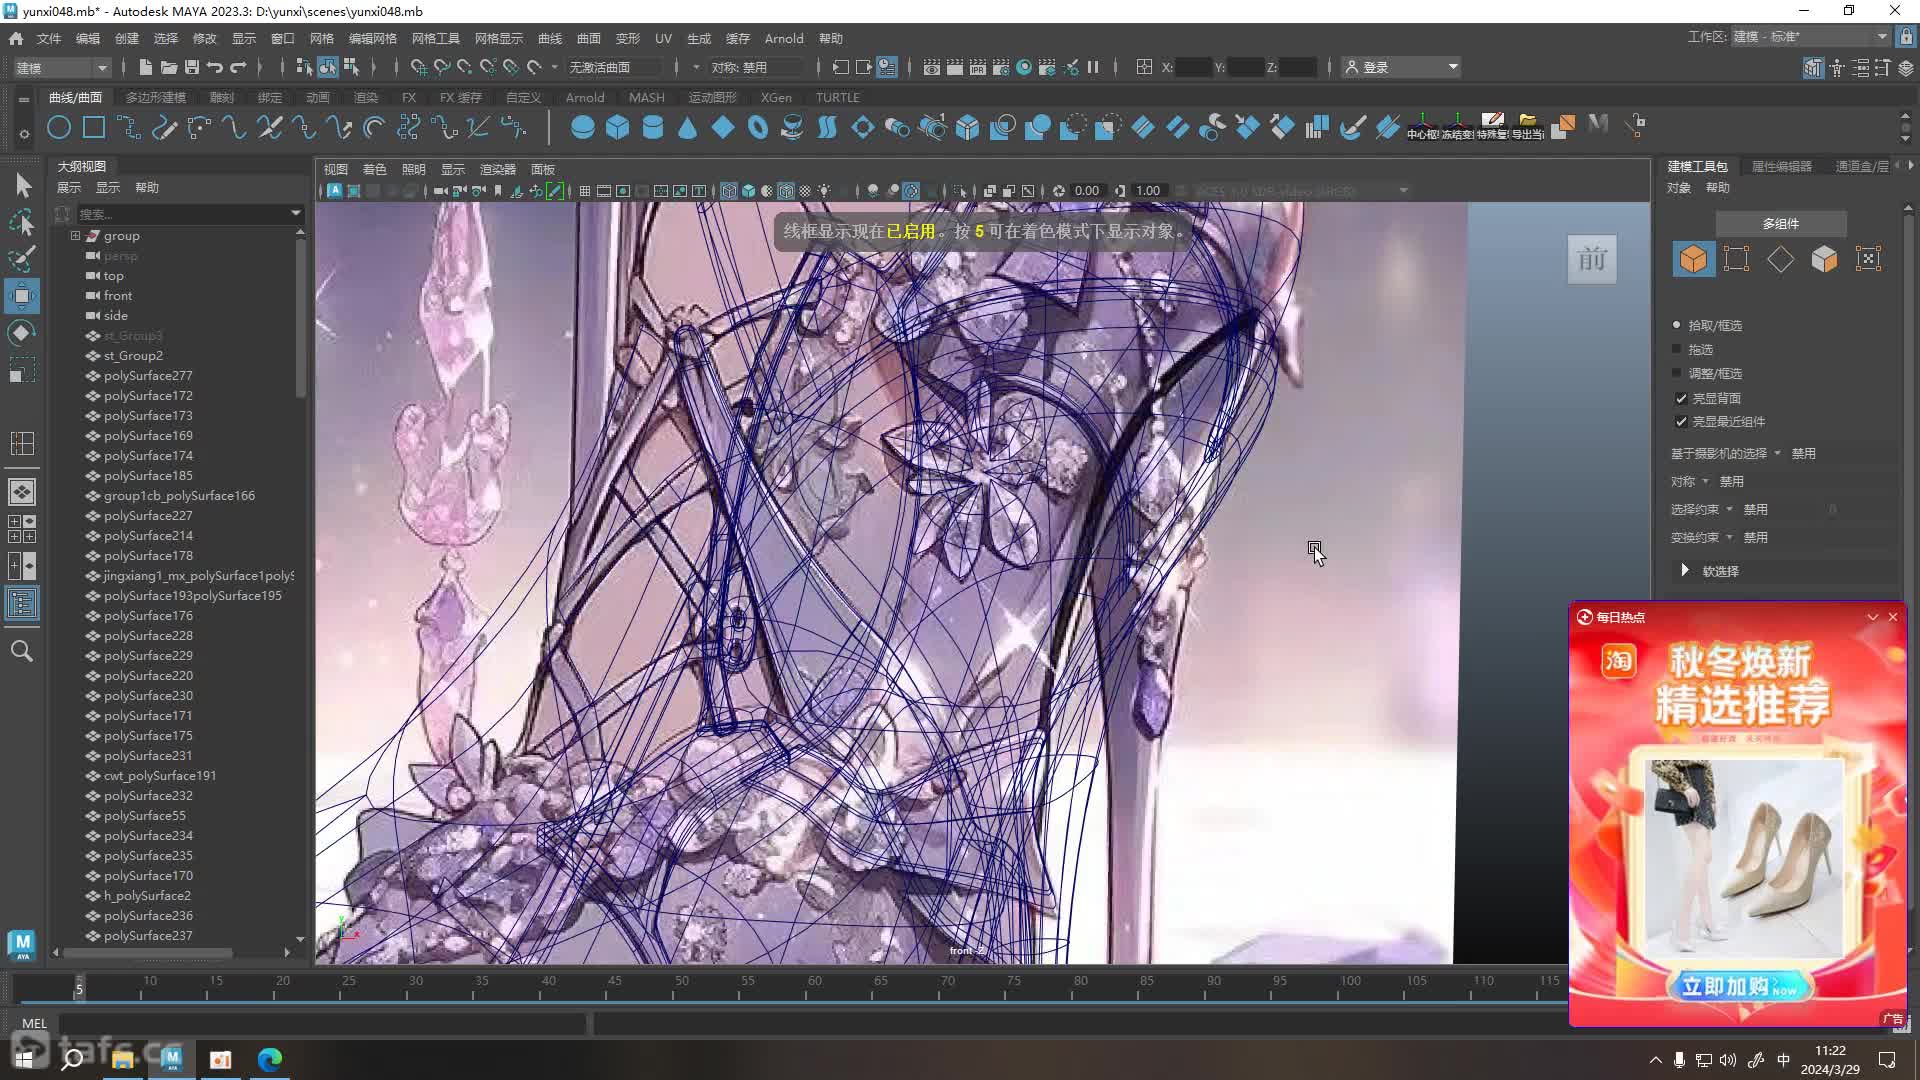Toggle textured display viewport icon
Image resolution: width=1920 pixels, height=1080 pixels.
click(805, 191)
